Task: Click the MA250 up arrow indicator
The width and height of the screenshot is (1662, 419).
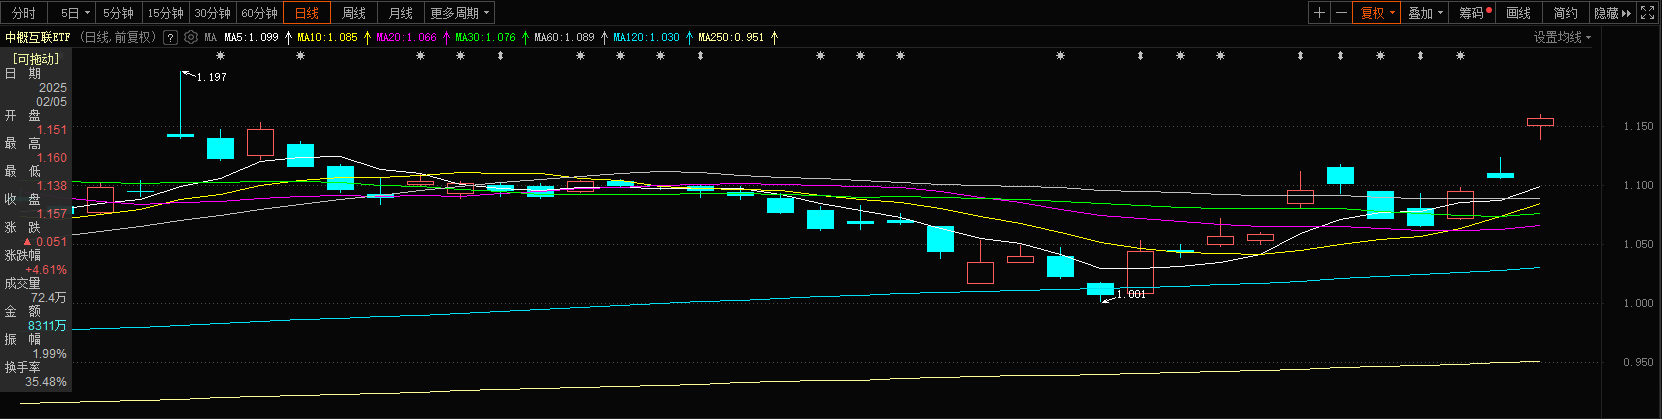Action: click(x=774, y=37)
